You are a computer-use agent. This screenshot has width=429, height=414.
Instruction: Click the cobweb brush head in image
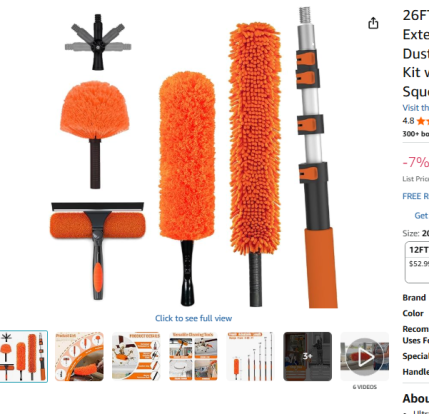pyautogui.click(x=95, y=133)
